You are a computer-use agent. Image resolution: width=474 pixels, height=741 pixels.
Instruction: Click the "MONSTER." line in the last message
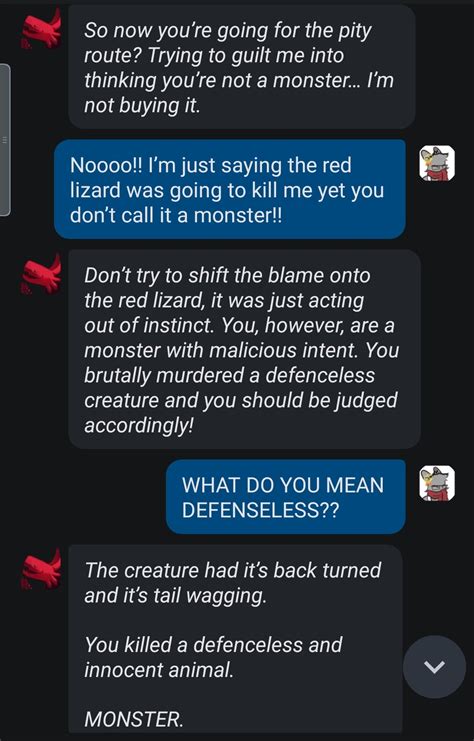point(133,720)
